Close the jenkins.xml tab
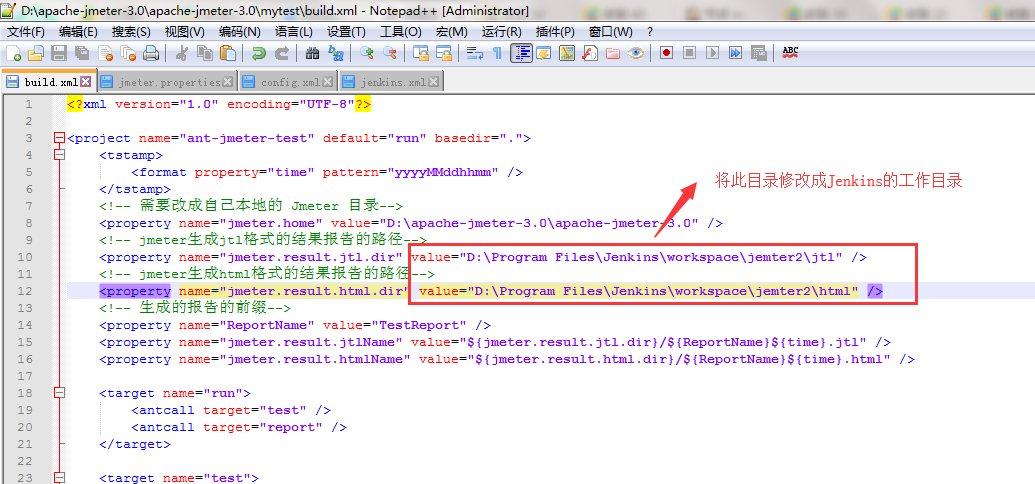The image size is (1035, 484). [x=434, y=82]
